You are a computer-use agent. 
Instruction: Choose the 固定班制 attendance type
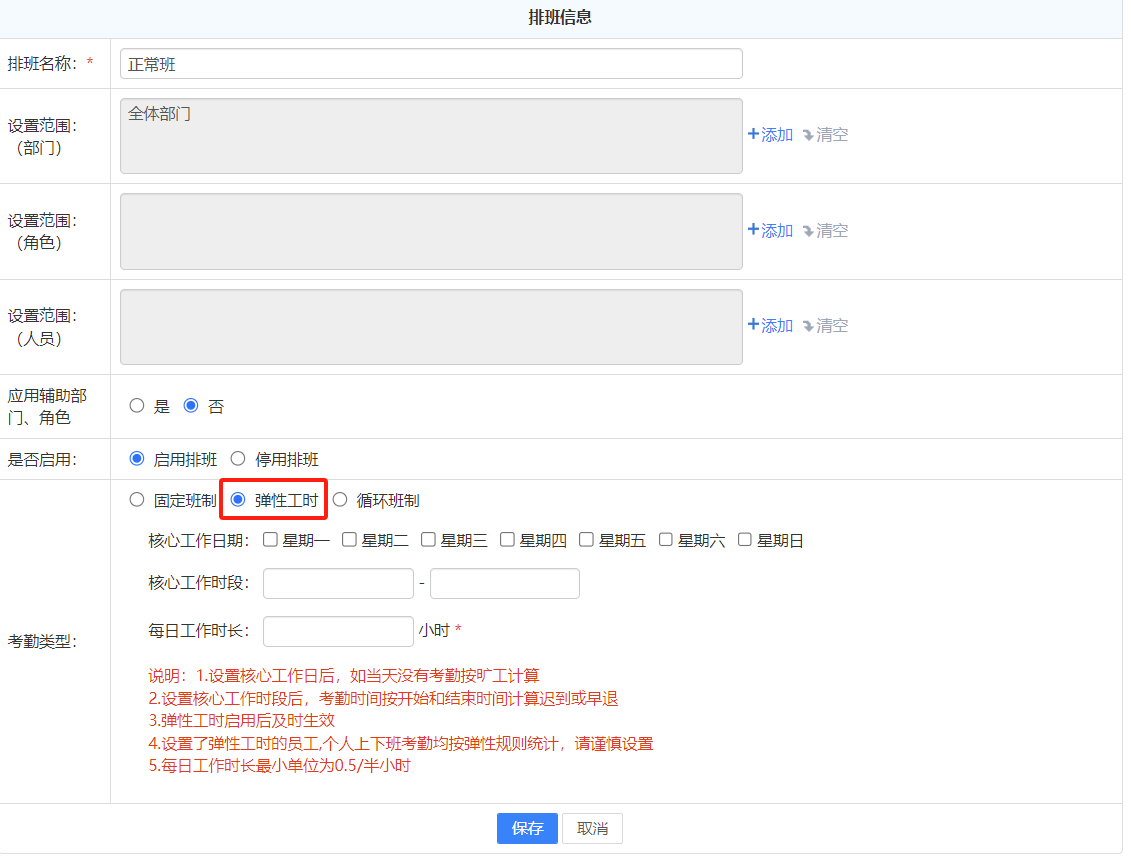(137, 500)
